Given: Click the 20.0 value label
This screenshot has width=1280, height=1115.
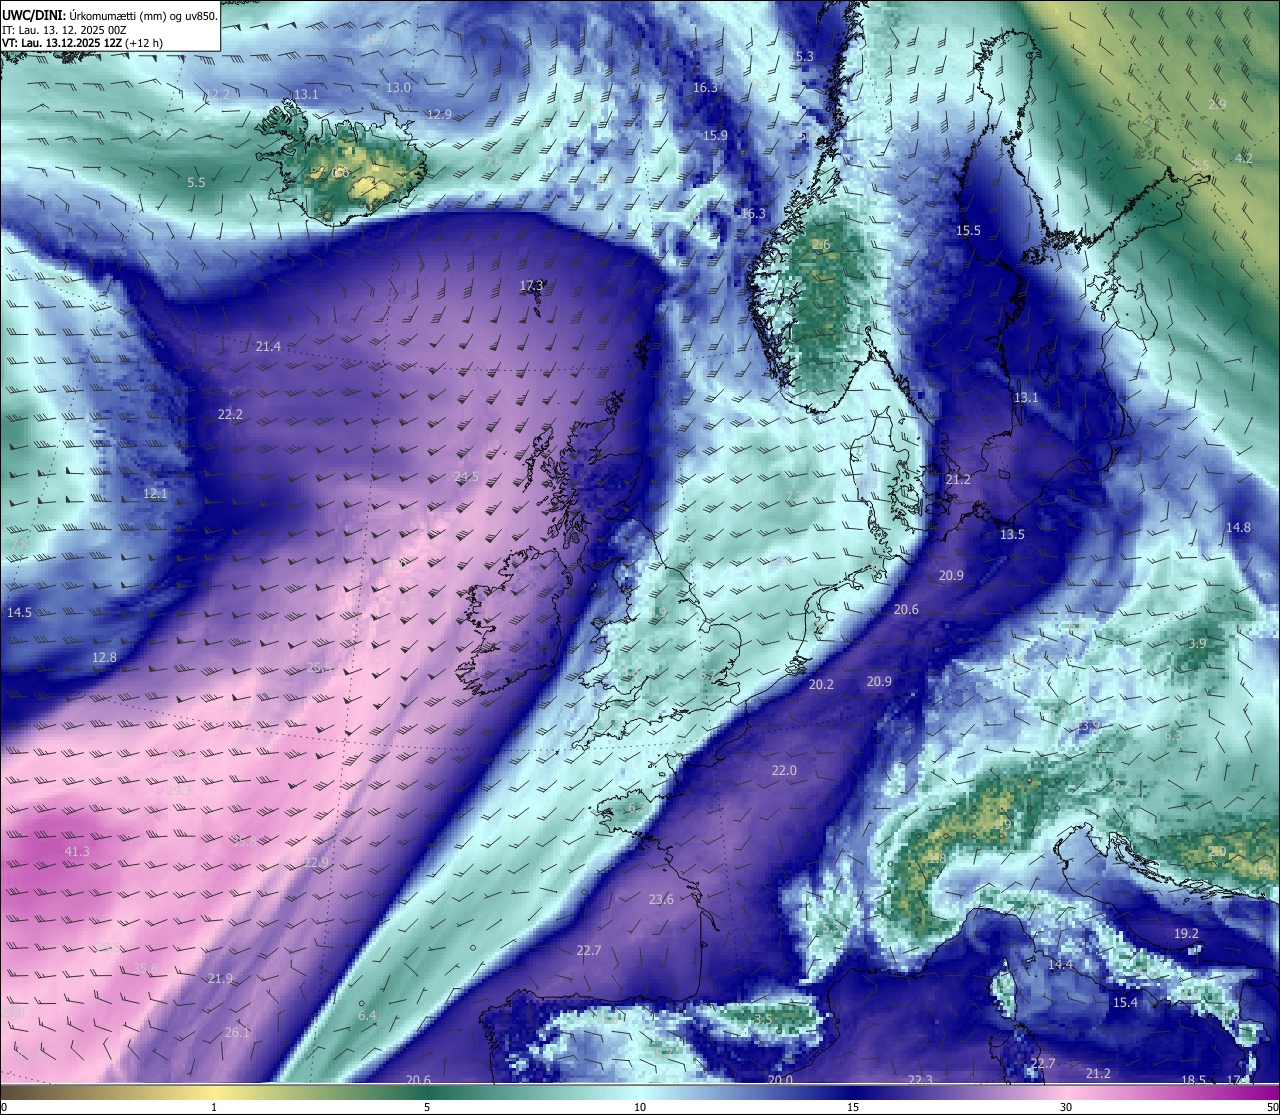Looking at the screenshot, I should tap(780, 1079).
